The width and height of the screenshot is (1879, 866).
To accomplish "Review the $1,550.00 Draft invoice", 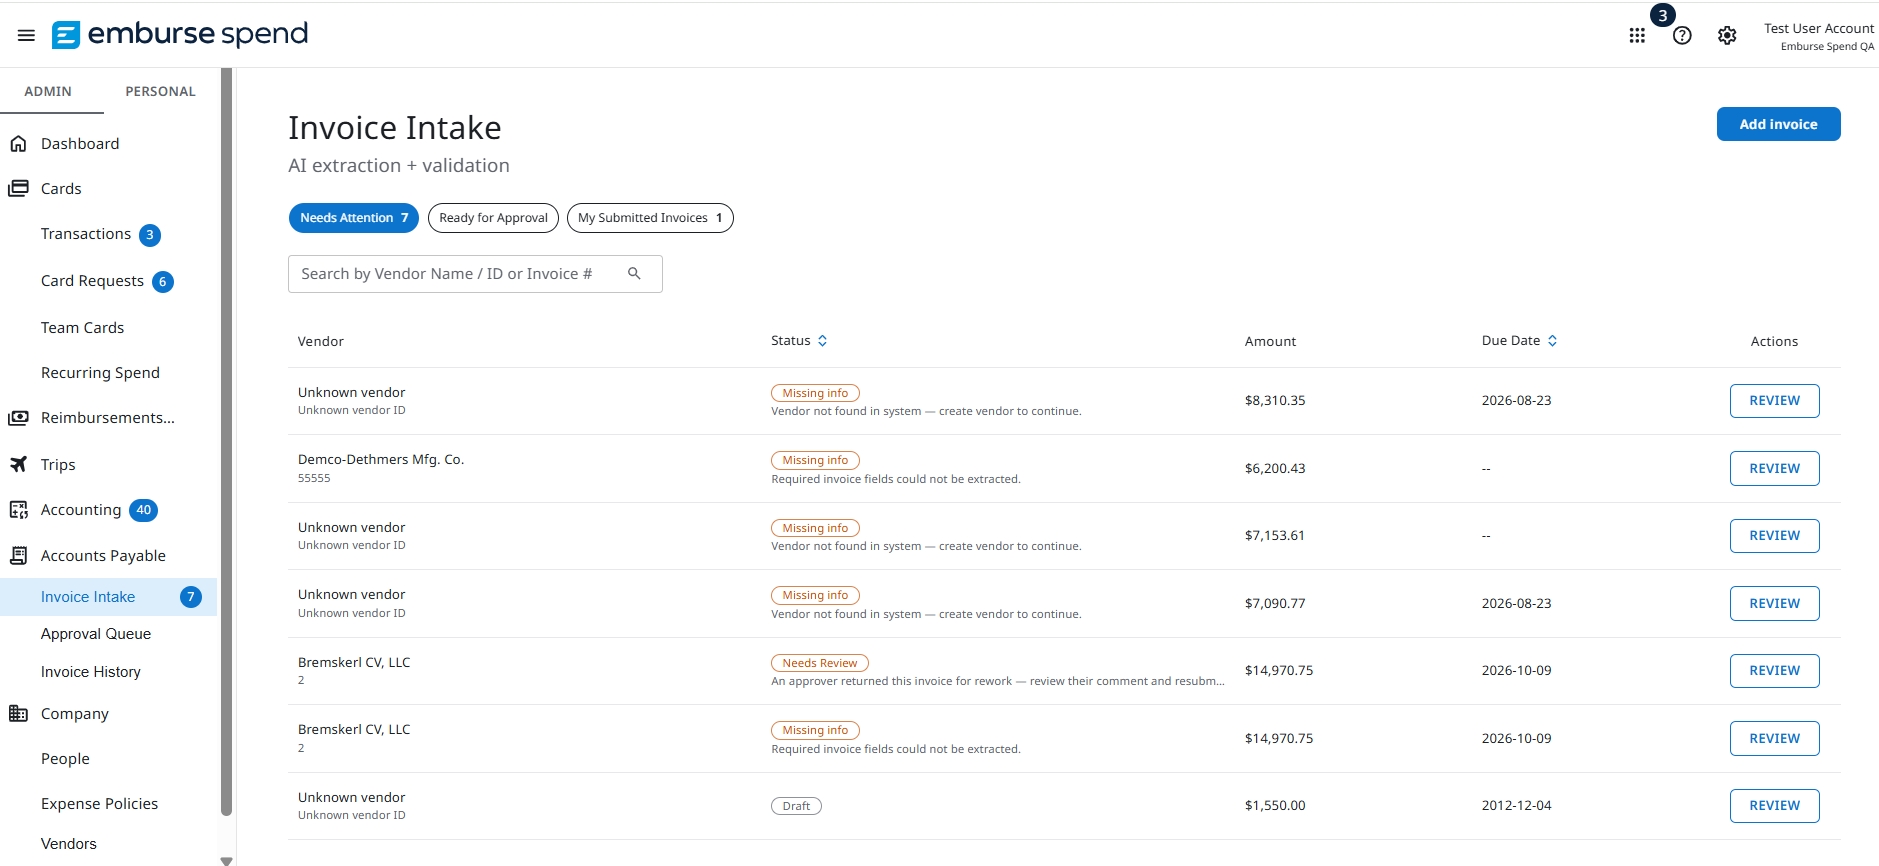I will pos(1774,806).
